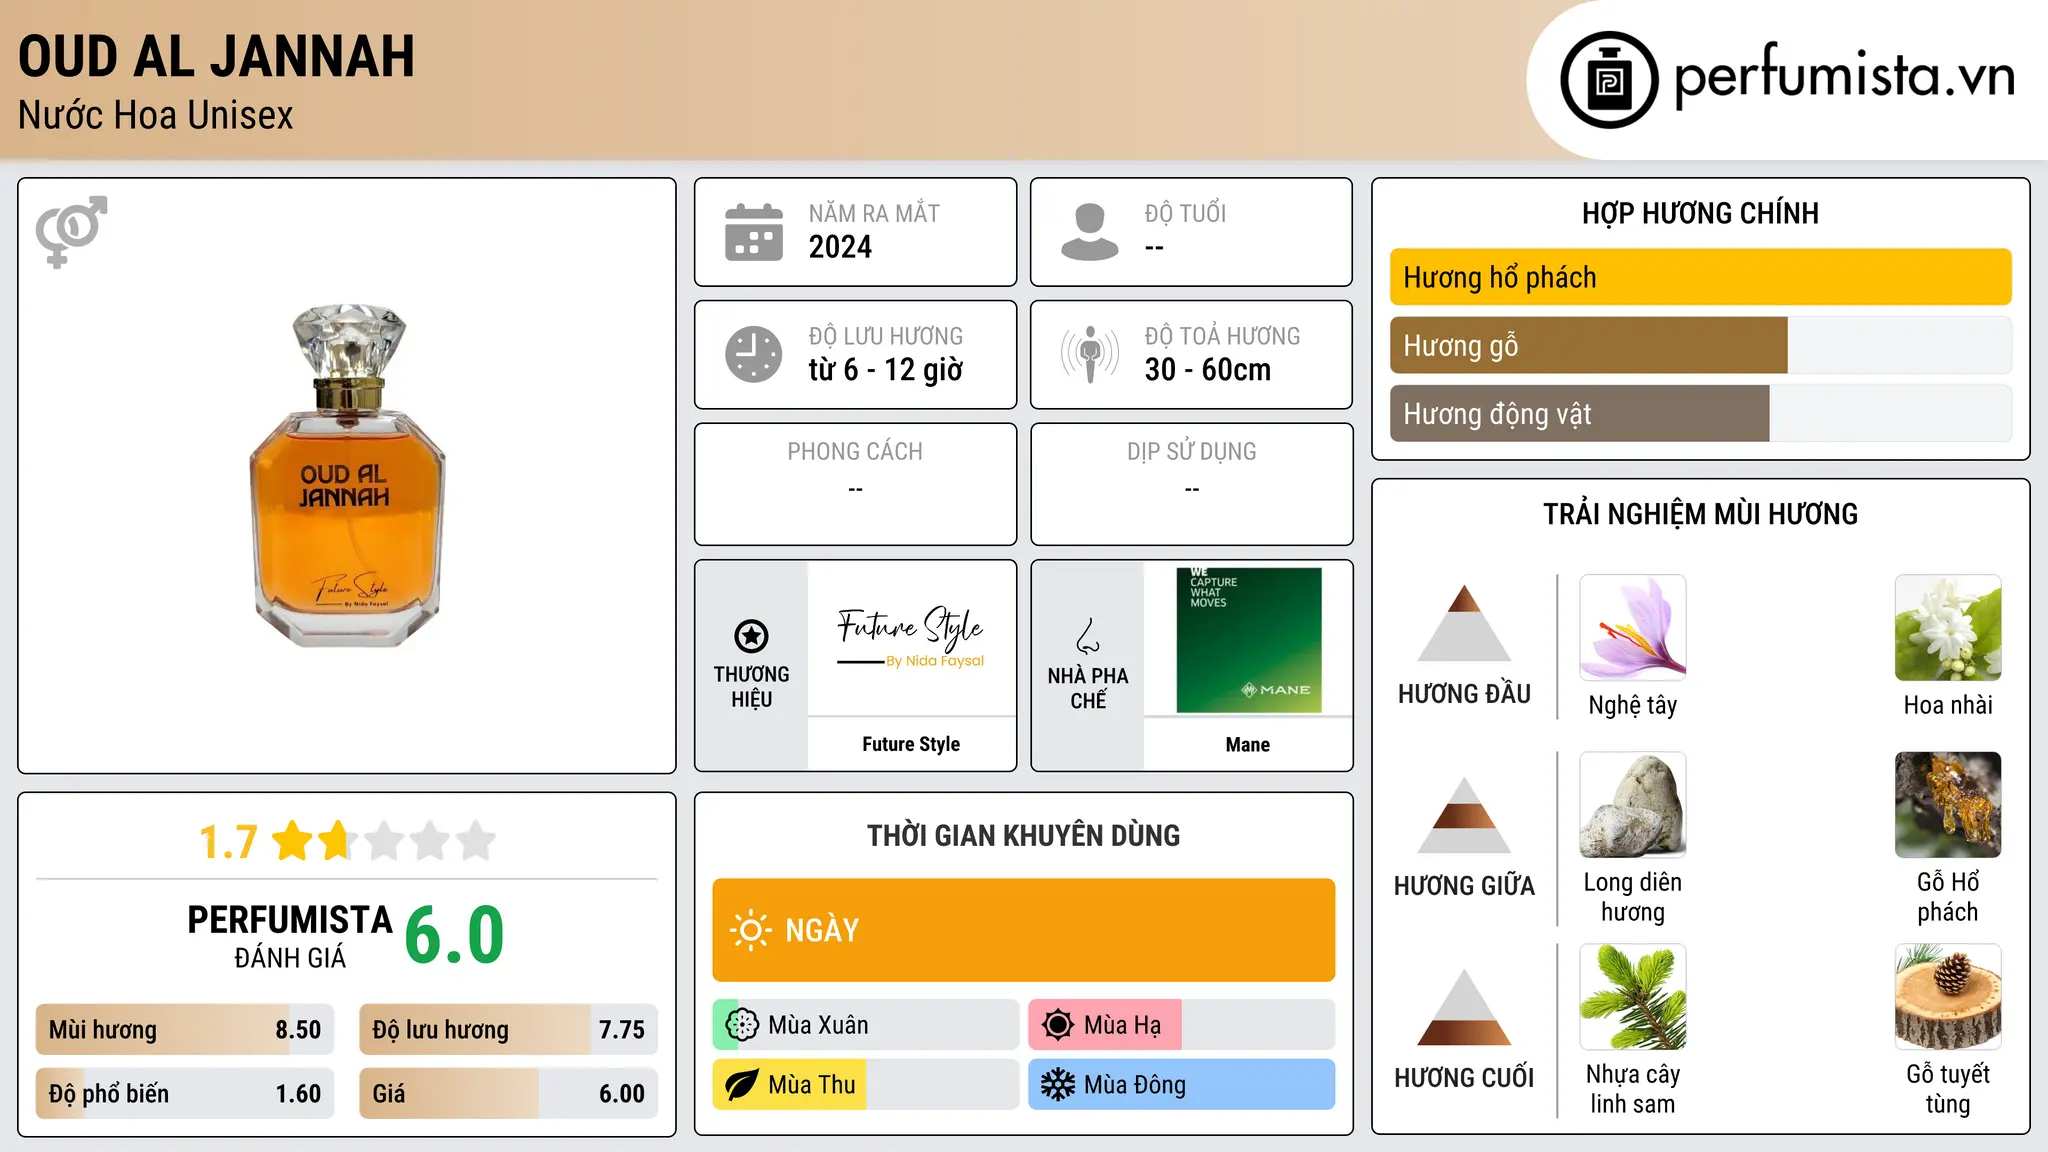Select the pyramid icon above Hương giữa

point(1464,815)
